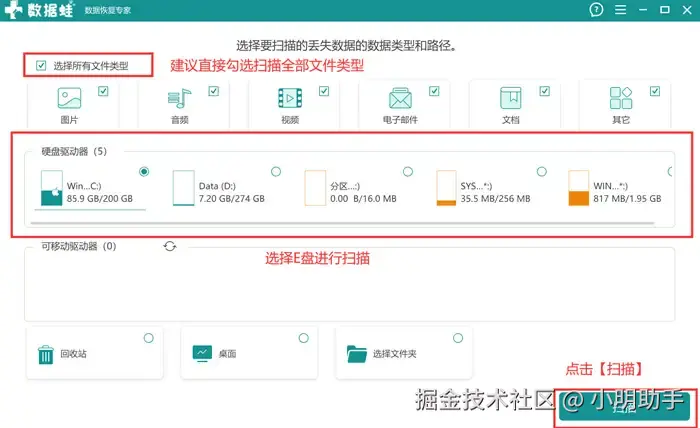
Task: Uncheck the 其它 checkbox
Action: (654, 91)
